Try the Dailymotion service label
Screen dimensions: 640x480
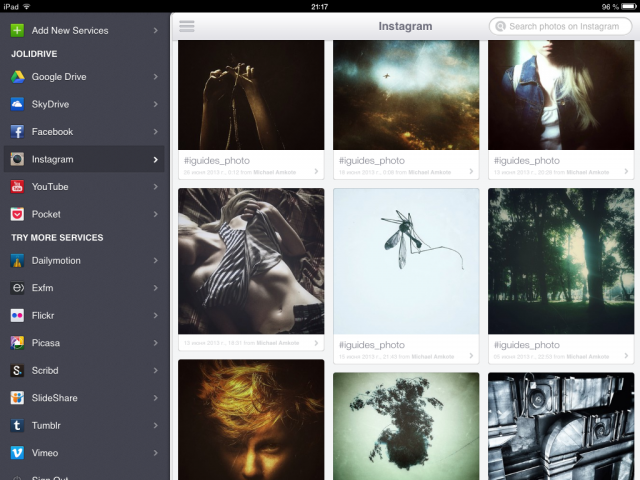pos(56,260)
